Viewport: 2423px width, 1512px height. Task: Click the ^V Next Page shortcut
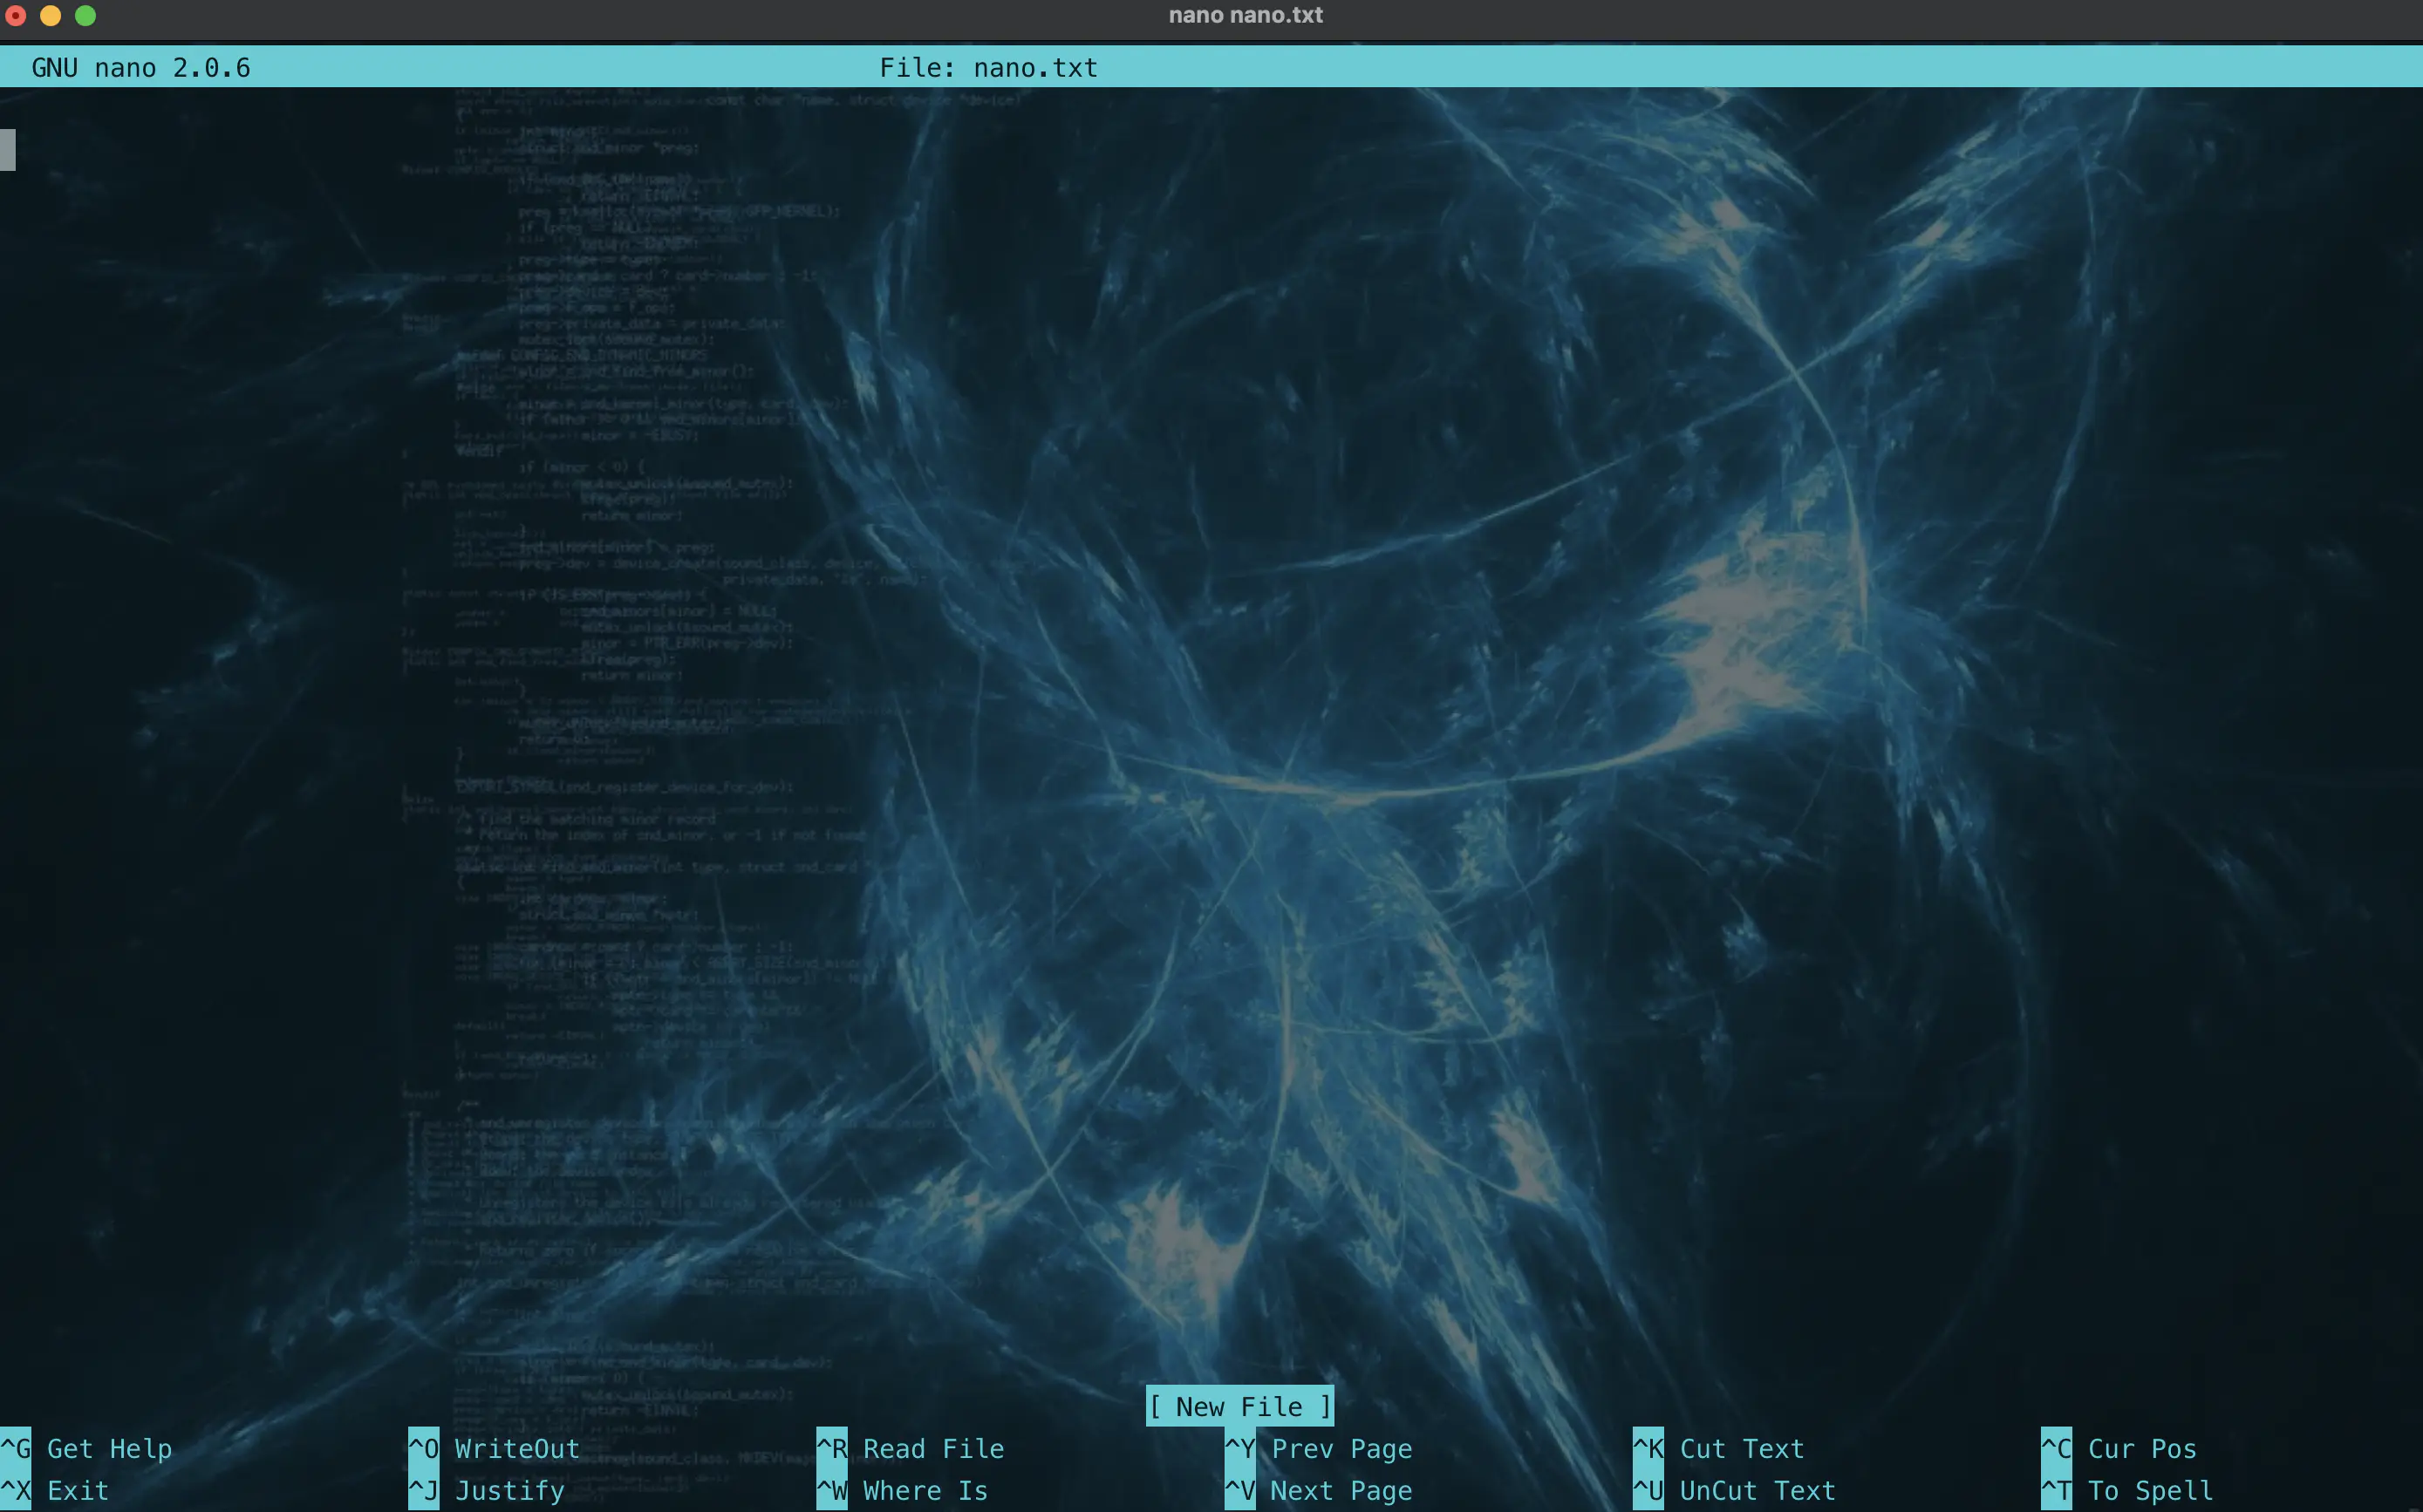click(1318, 1490)
